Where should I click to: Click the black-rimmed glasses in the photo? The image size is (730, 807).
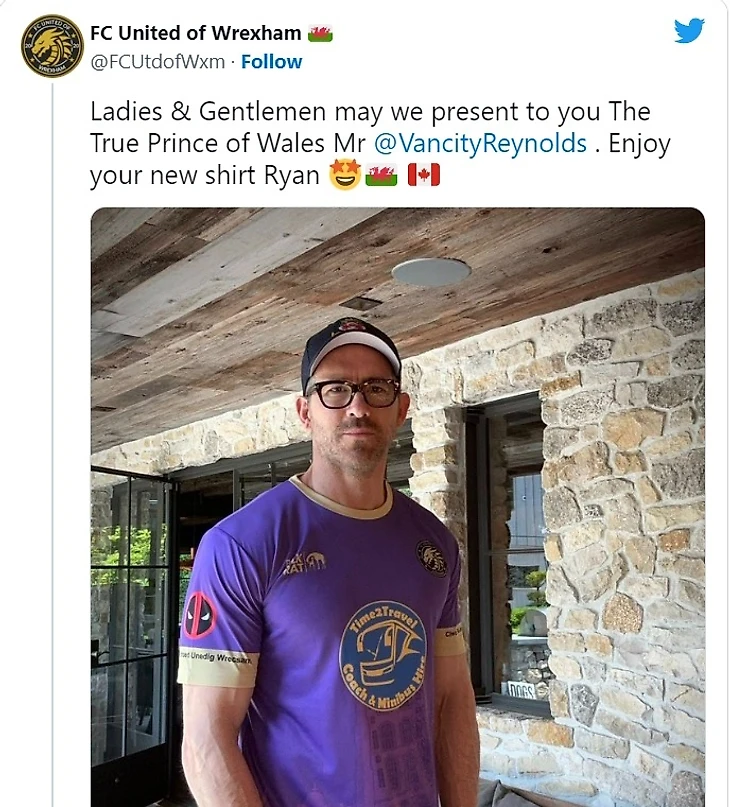point(352,393)
